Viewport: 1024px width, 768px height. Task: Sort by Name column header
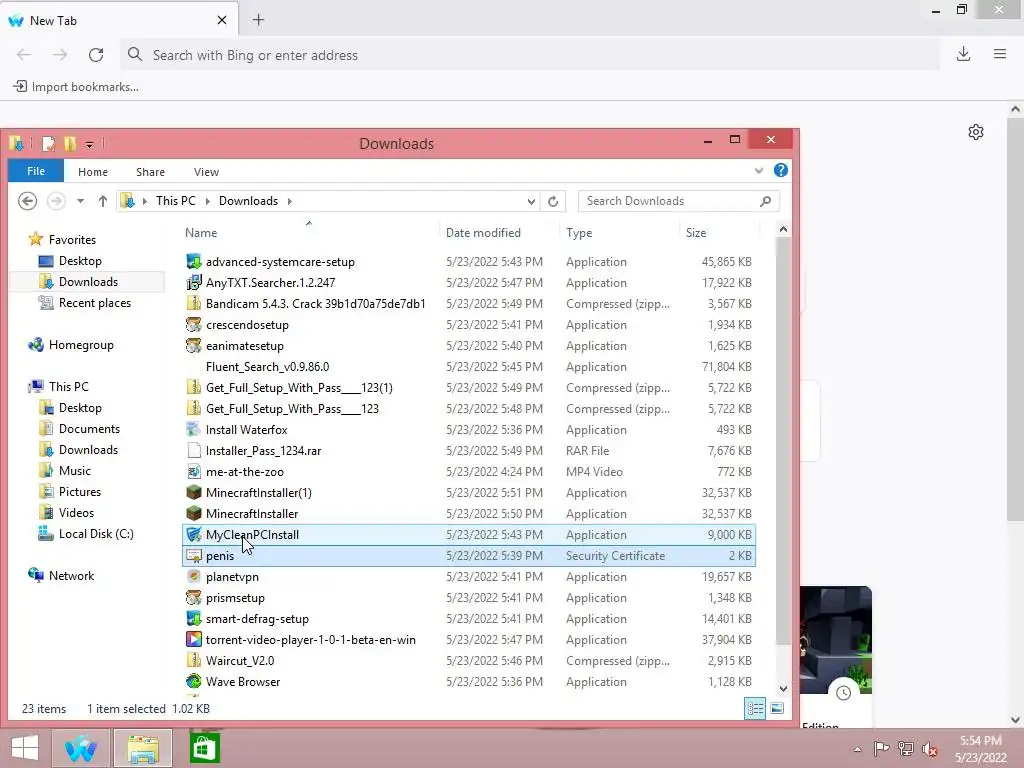click(201, 232)
